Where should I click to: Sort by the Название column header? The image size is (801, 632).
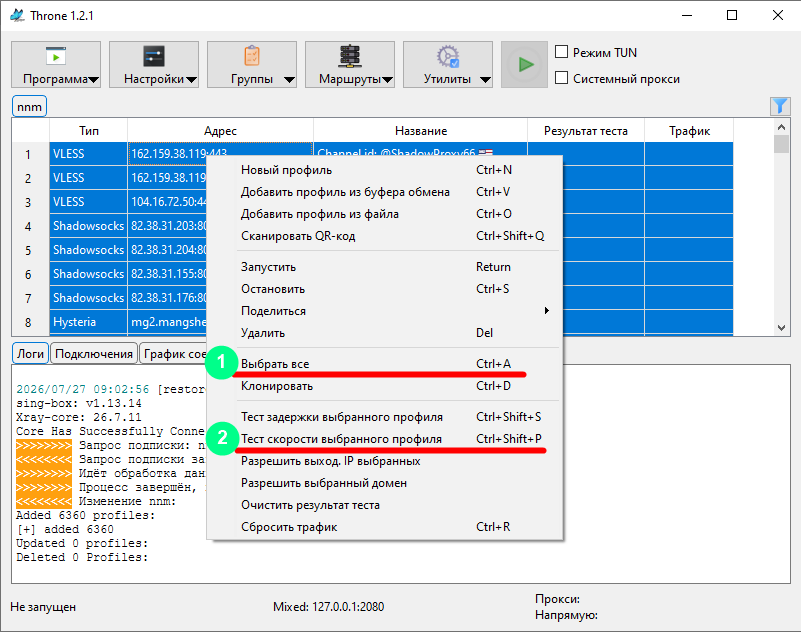point(420,131)
